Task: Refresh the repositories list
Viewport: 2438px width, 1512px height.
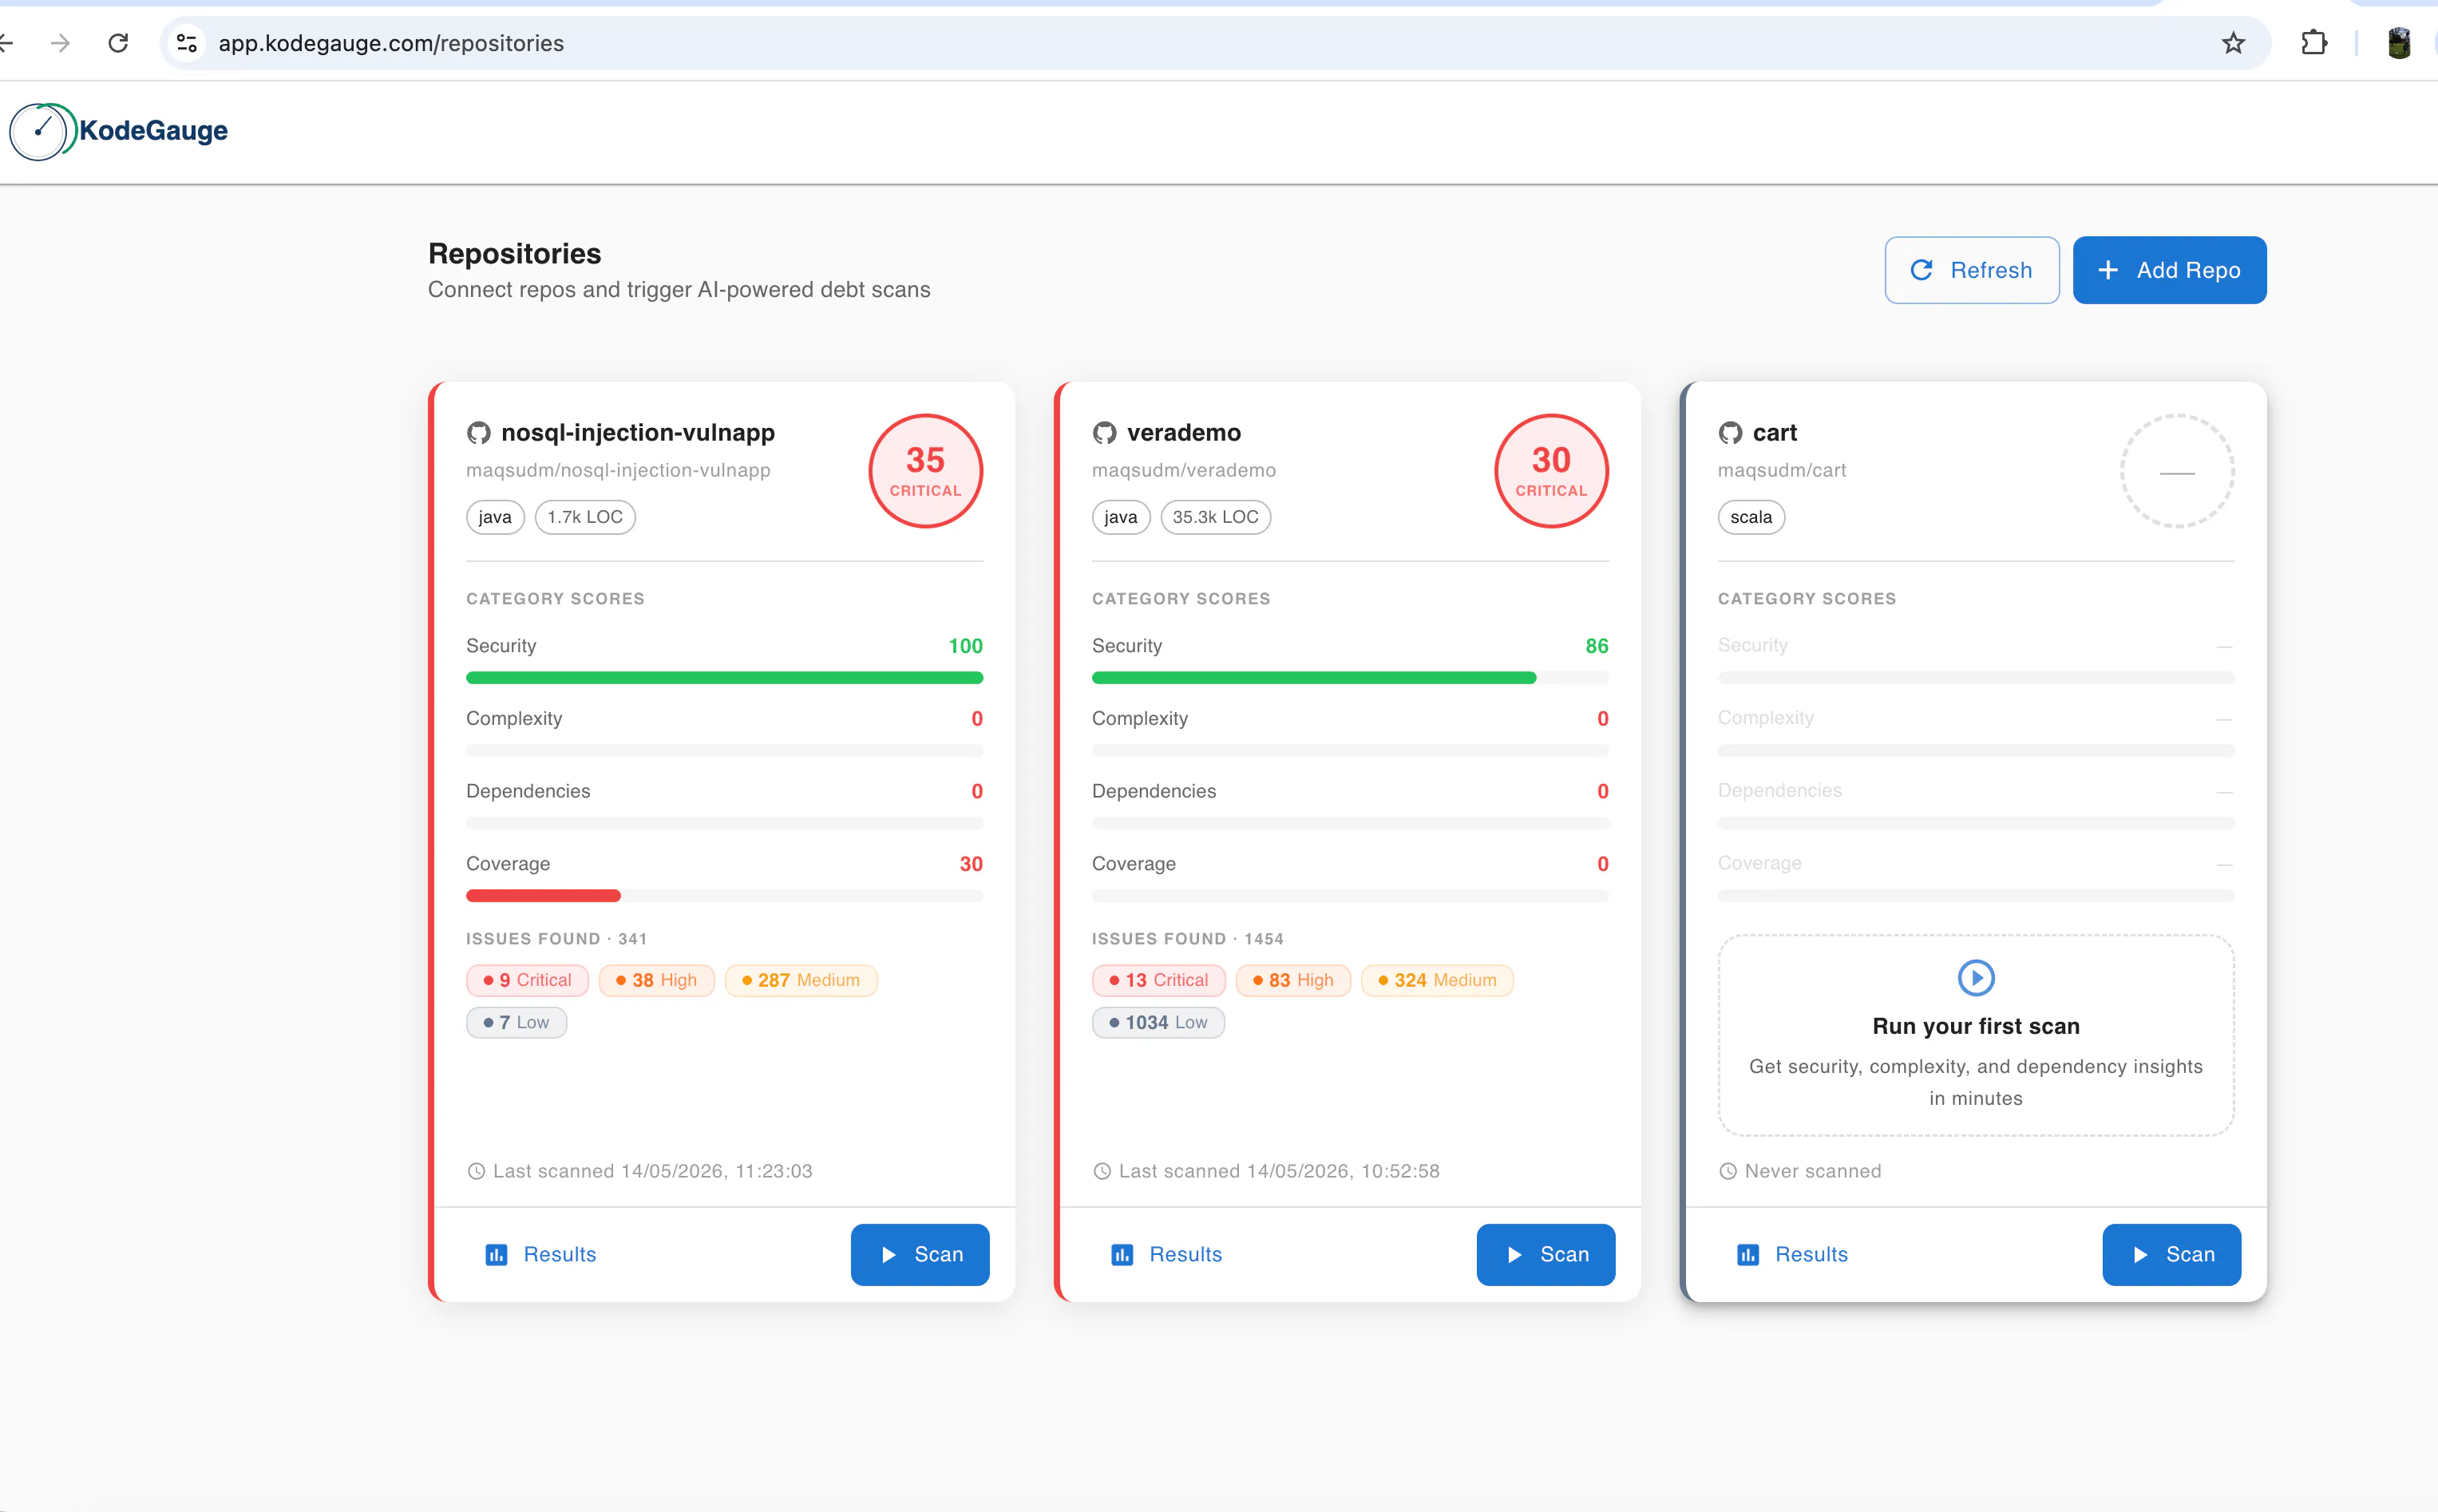Action: pos(1971,270)
